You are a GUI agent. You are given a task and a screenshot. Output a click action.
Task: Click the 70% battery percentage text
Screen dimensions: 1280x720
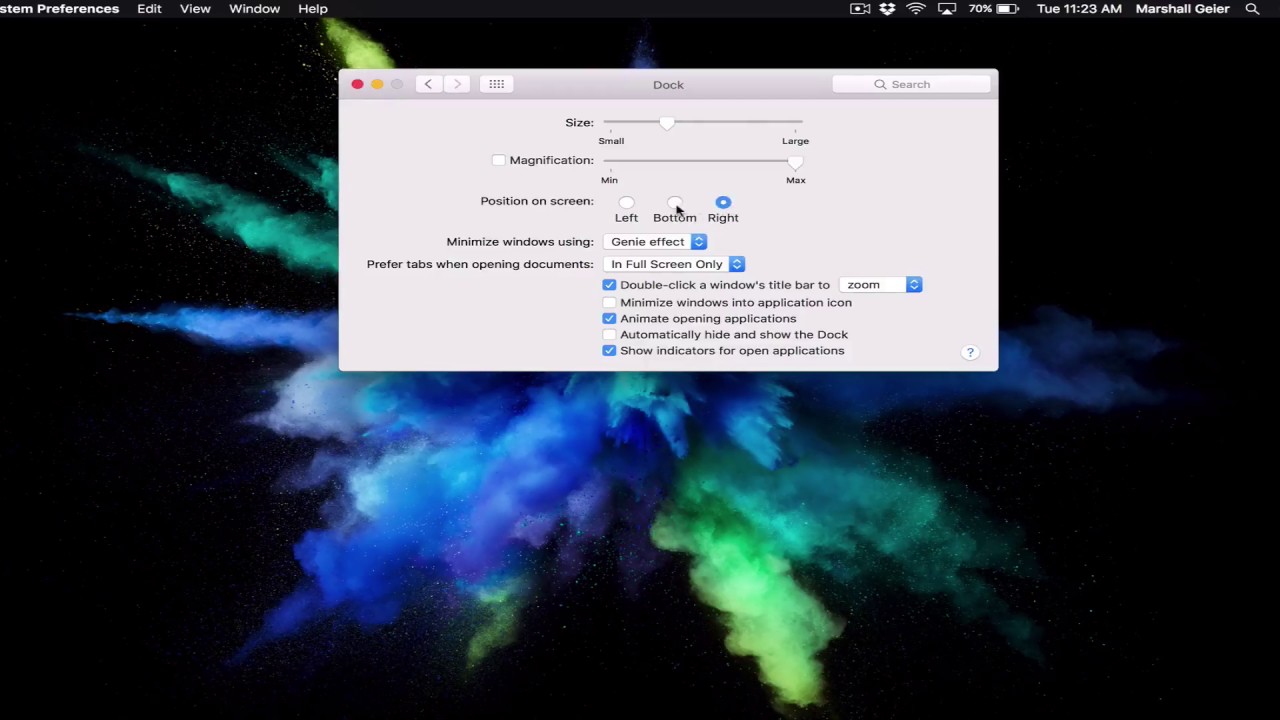980,9
